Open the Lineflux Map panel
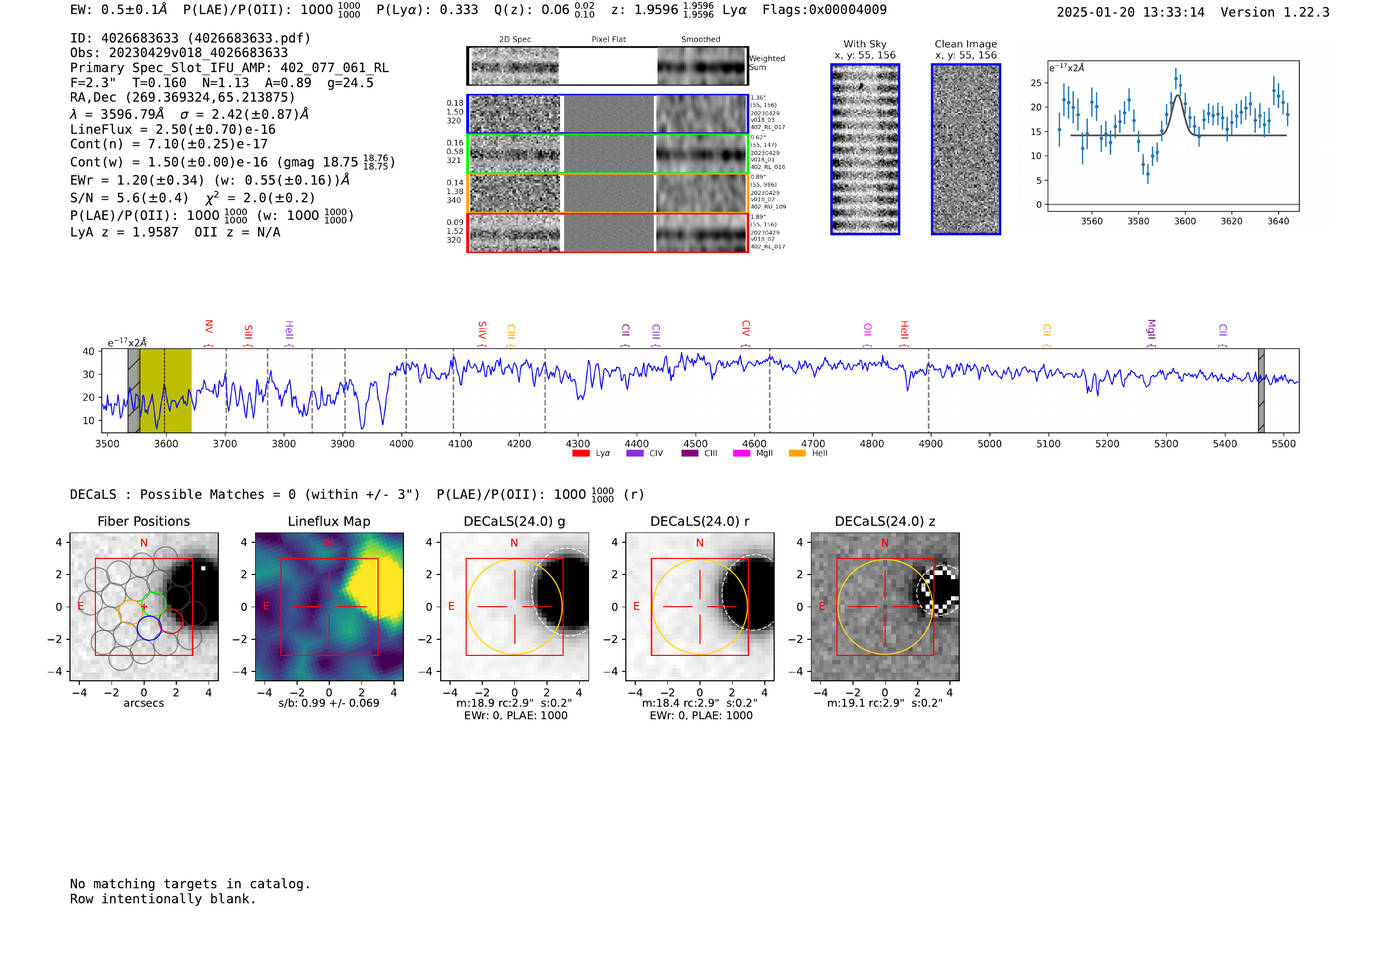Viewport: 1400px width, 953px height. 329,607
